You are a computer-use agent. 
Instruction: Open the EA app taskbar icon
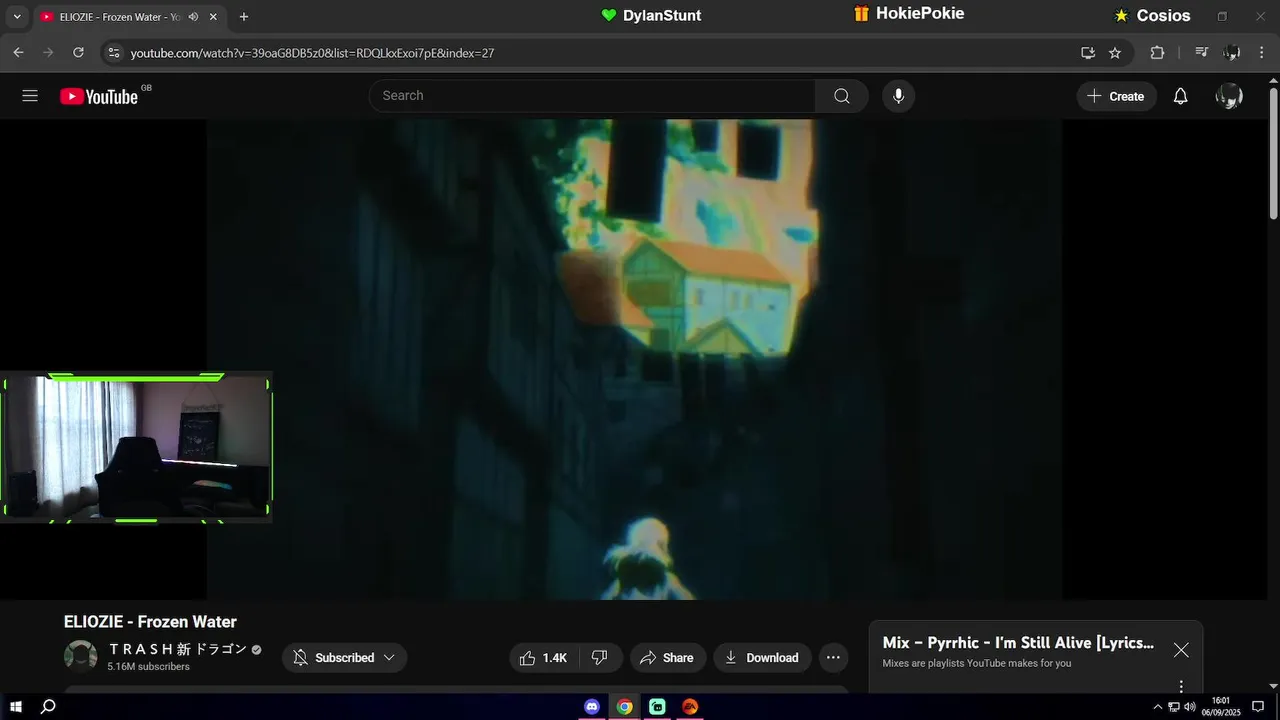690,707
